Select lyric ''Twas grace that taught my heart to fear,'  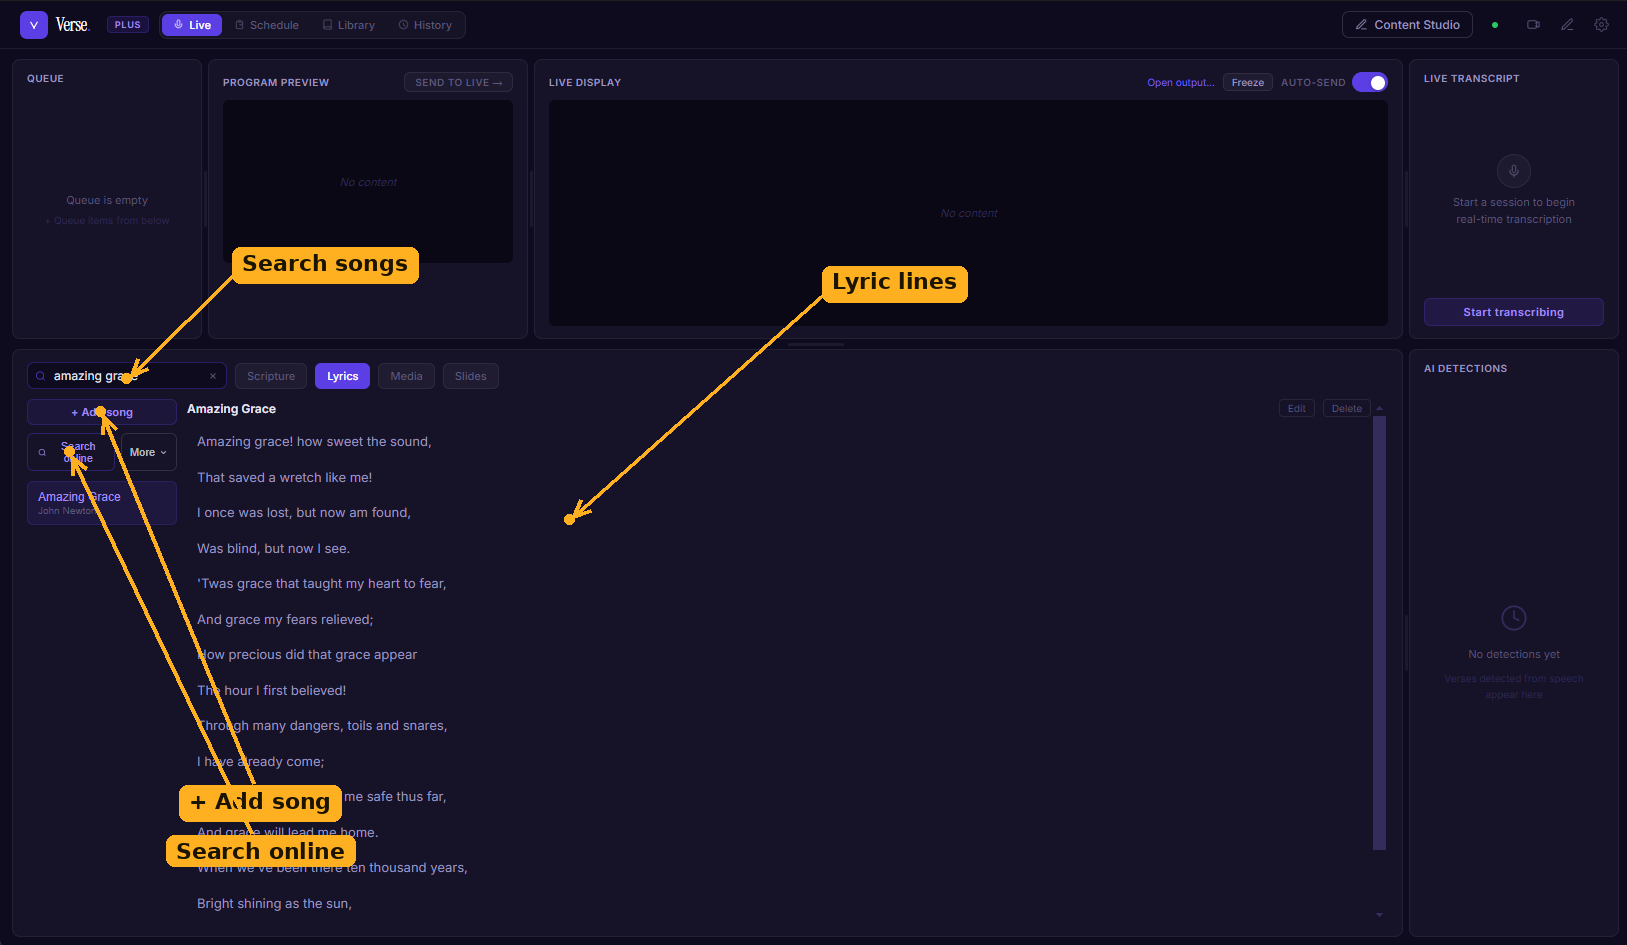(321, 584)
